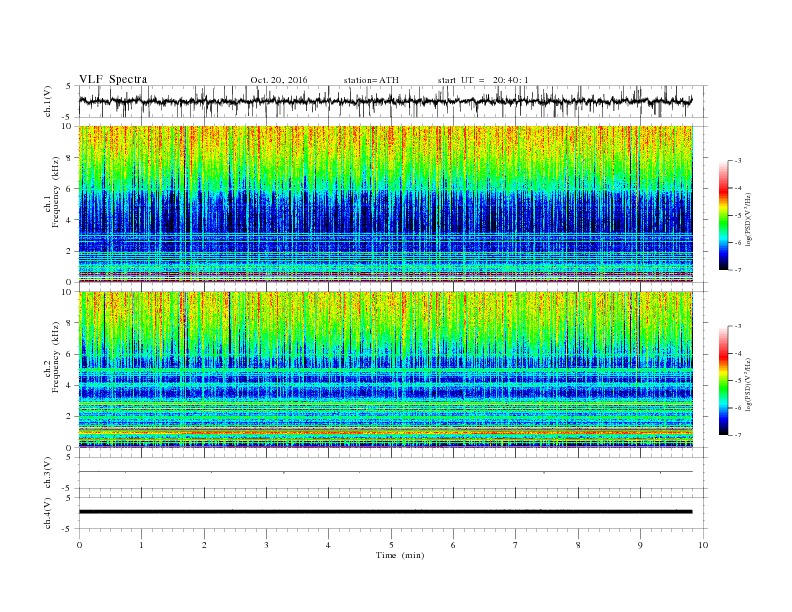Screen dimensions: 792x612
Task: Click the thick black ch.4 voltage trace
Action: click(386, 512)
